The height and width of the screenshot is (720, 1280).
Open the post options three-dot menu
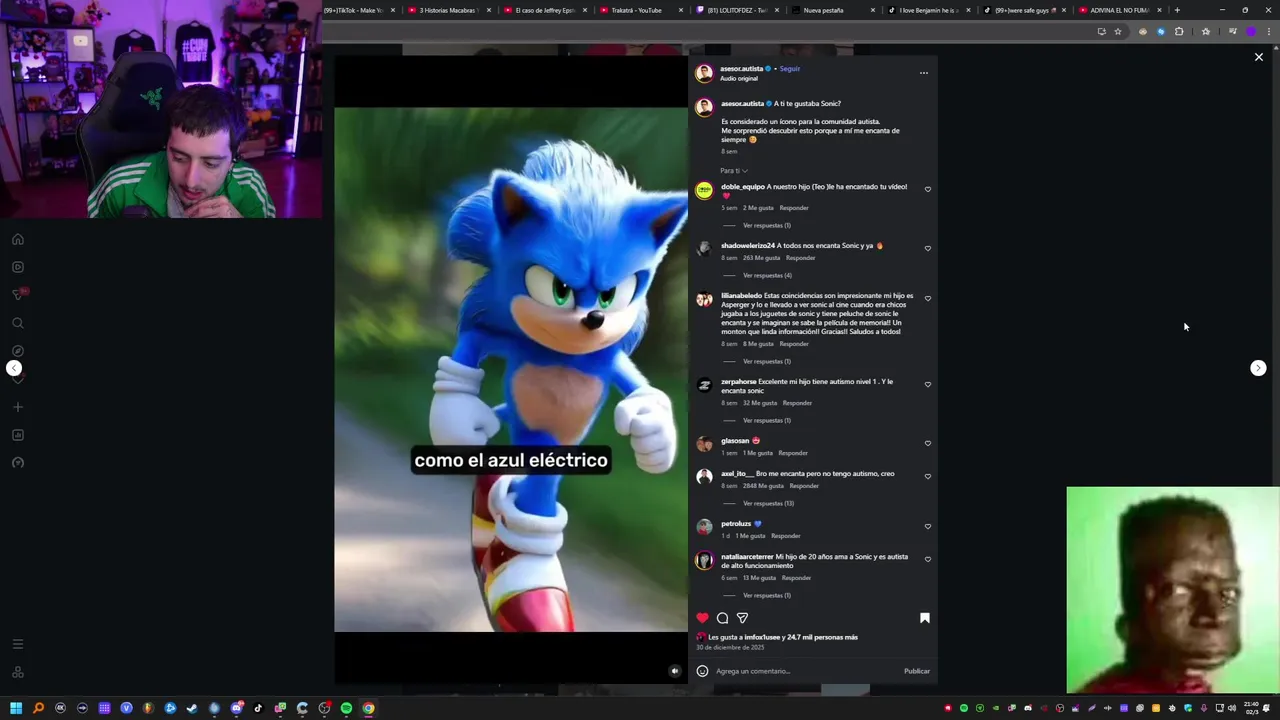923,73
